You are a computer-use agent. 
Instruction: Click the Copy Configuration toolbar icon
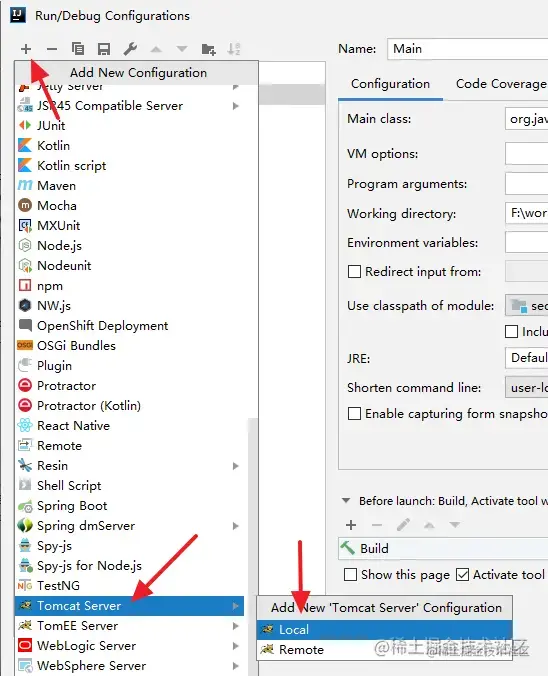coord(78,49)
